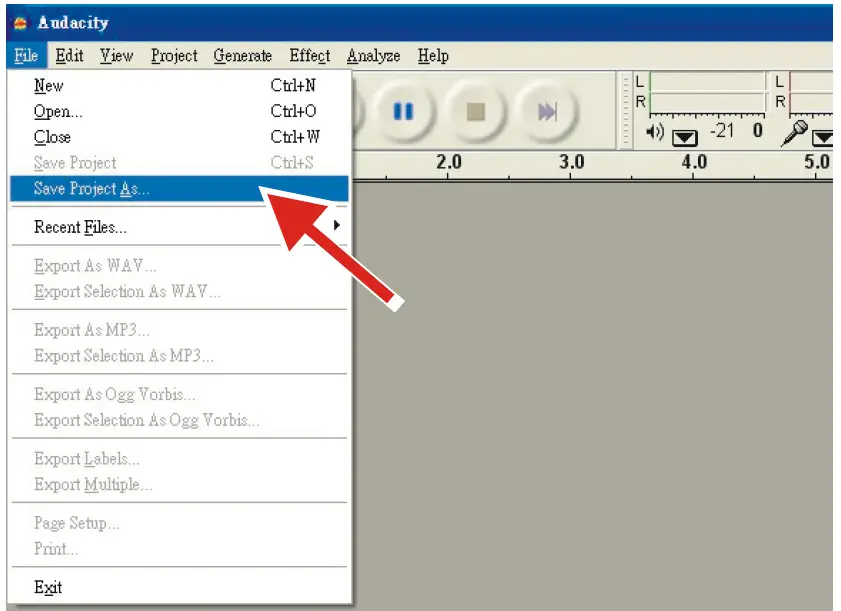Expand the Recent Files... submenu
This screenshot has width=841, height=611.
click(x=179, y=227)
